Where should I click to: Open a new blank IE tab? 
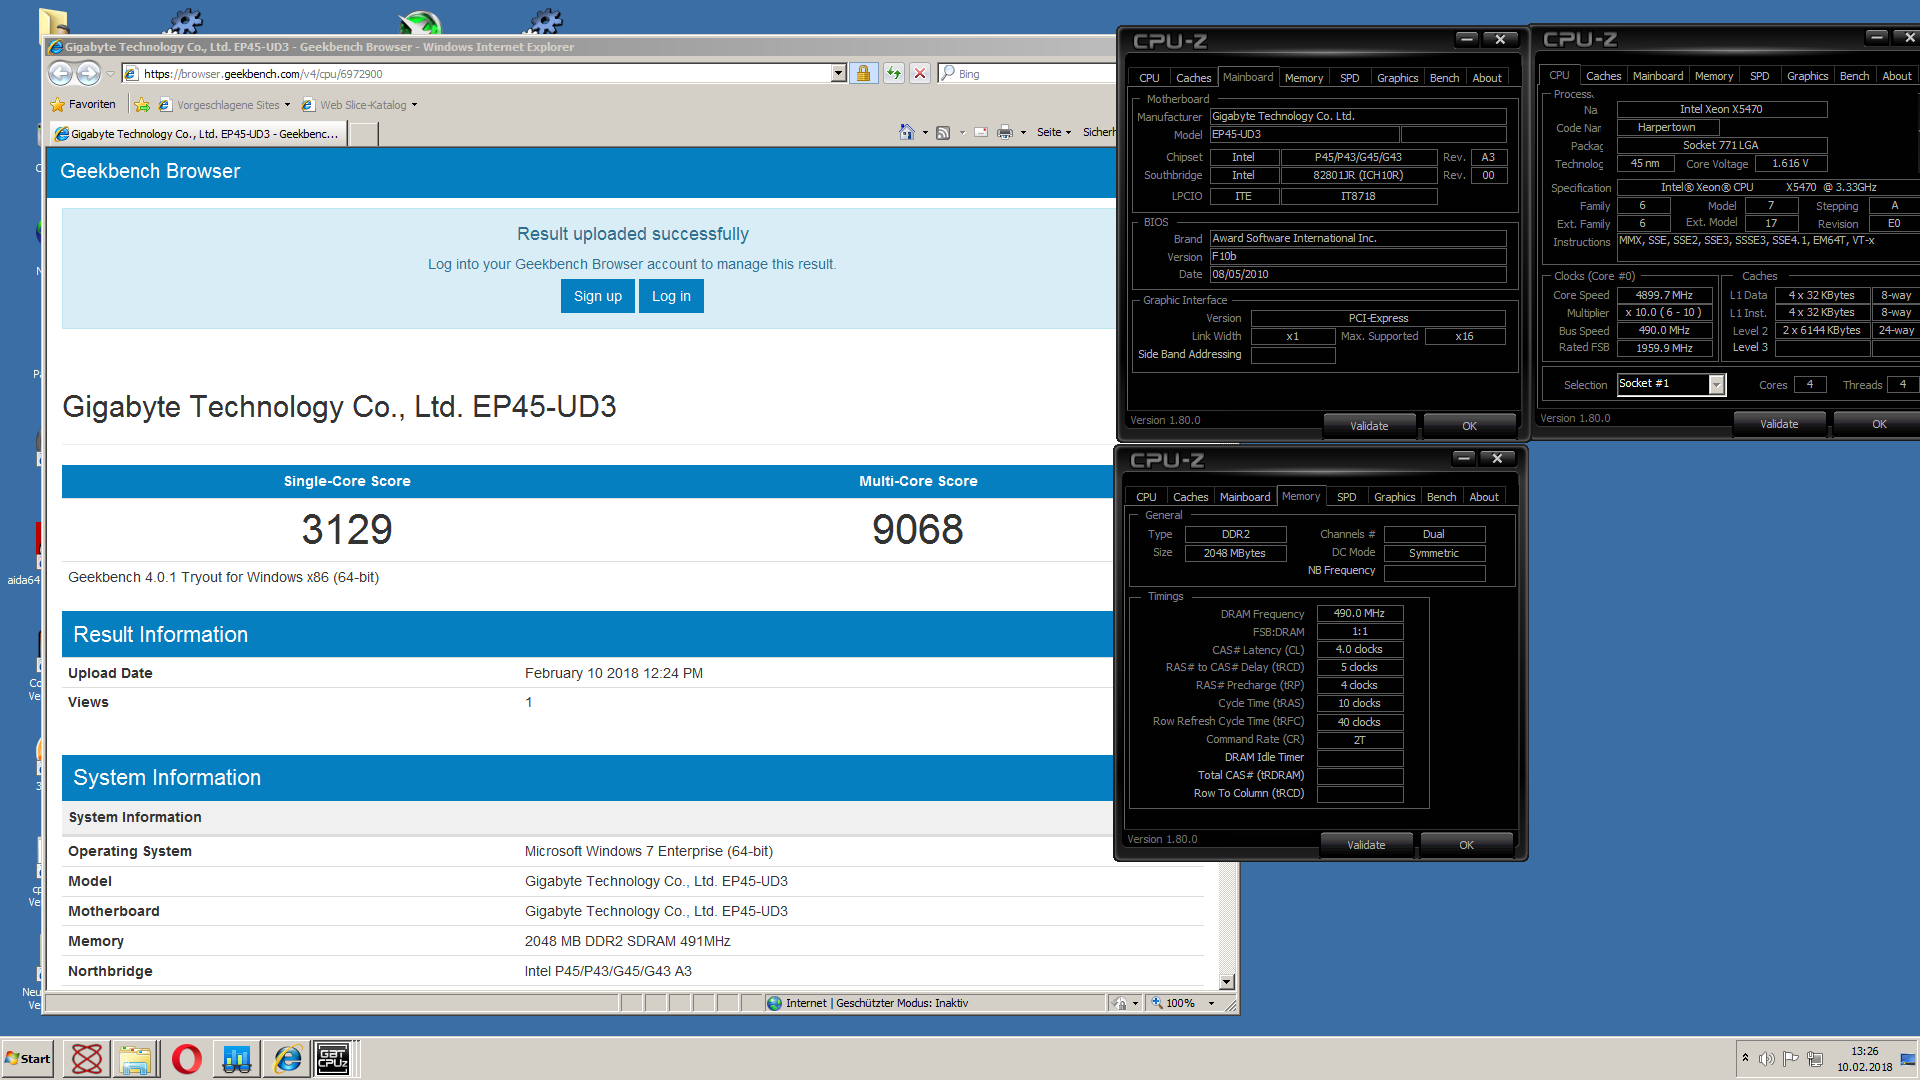click(x=364, y=134)
